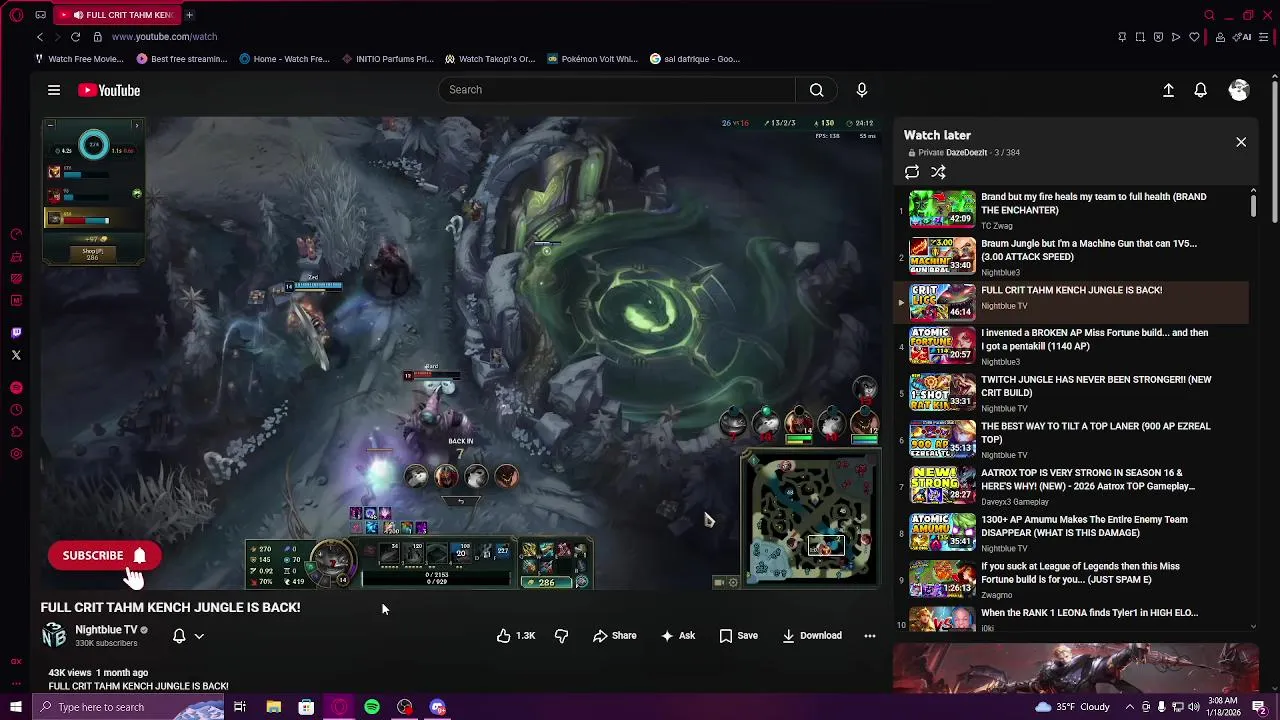Open the player send icon in toolbar
Viewport: 1280px width, 720px height.
(x=1176, y=37)
